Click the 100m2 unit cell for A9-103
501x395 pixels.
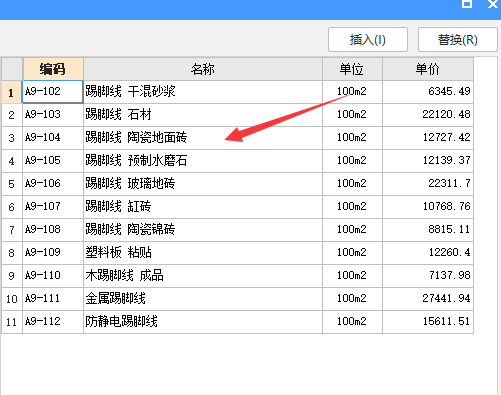352,115
